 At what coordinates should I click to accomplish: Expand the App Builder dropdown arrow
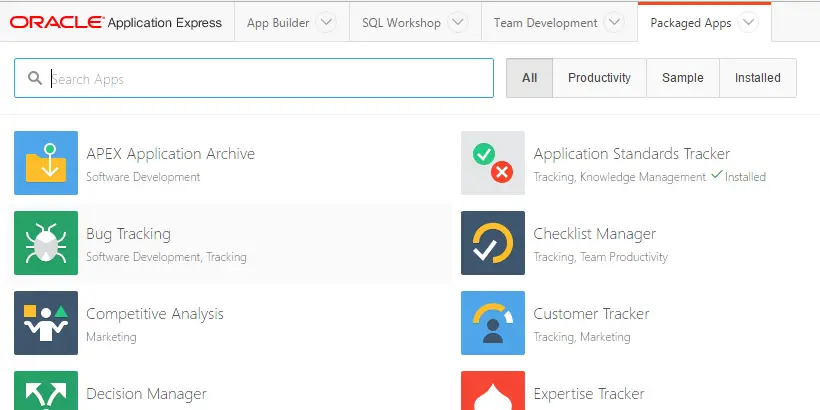click(x=326, y=22)
